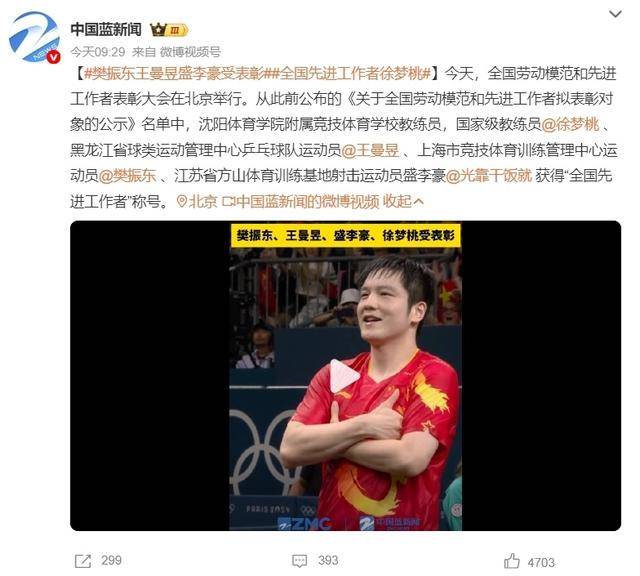Click the yellow video title banner
The height and width of the screenshot is (576, 640).
346,235
